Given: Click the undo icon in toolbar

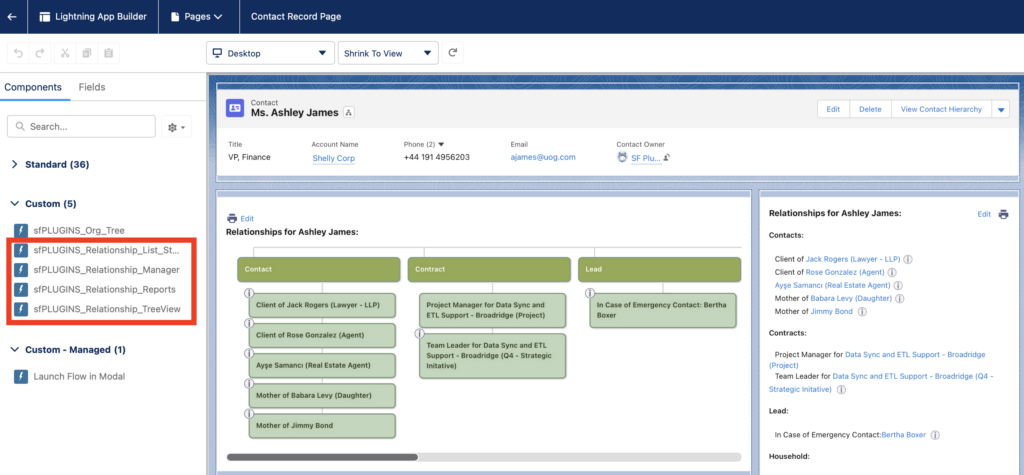Looking at the screenshot, I should coord(17,53).
